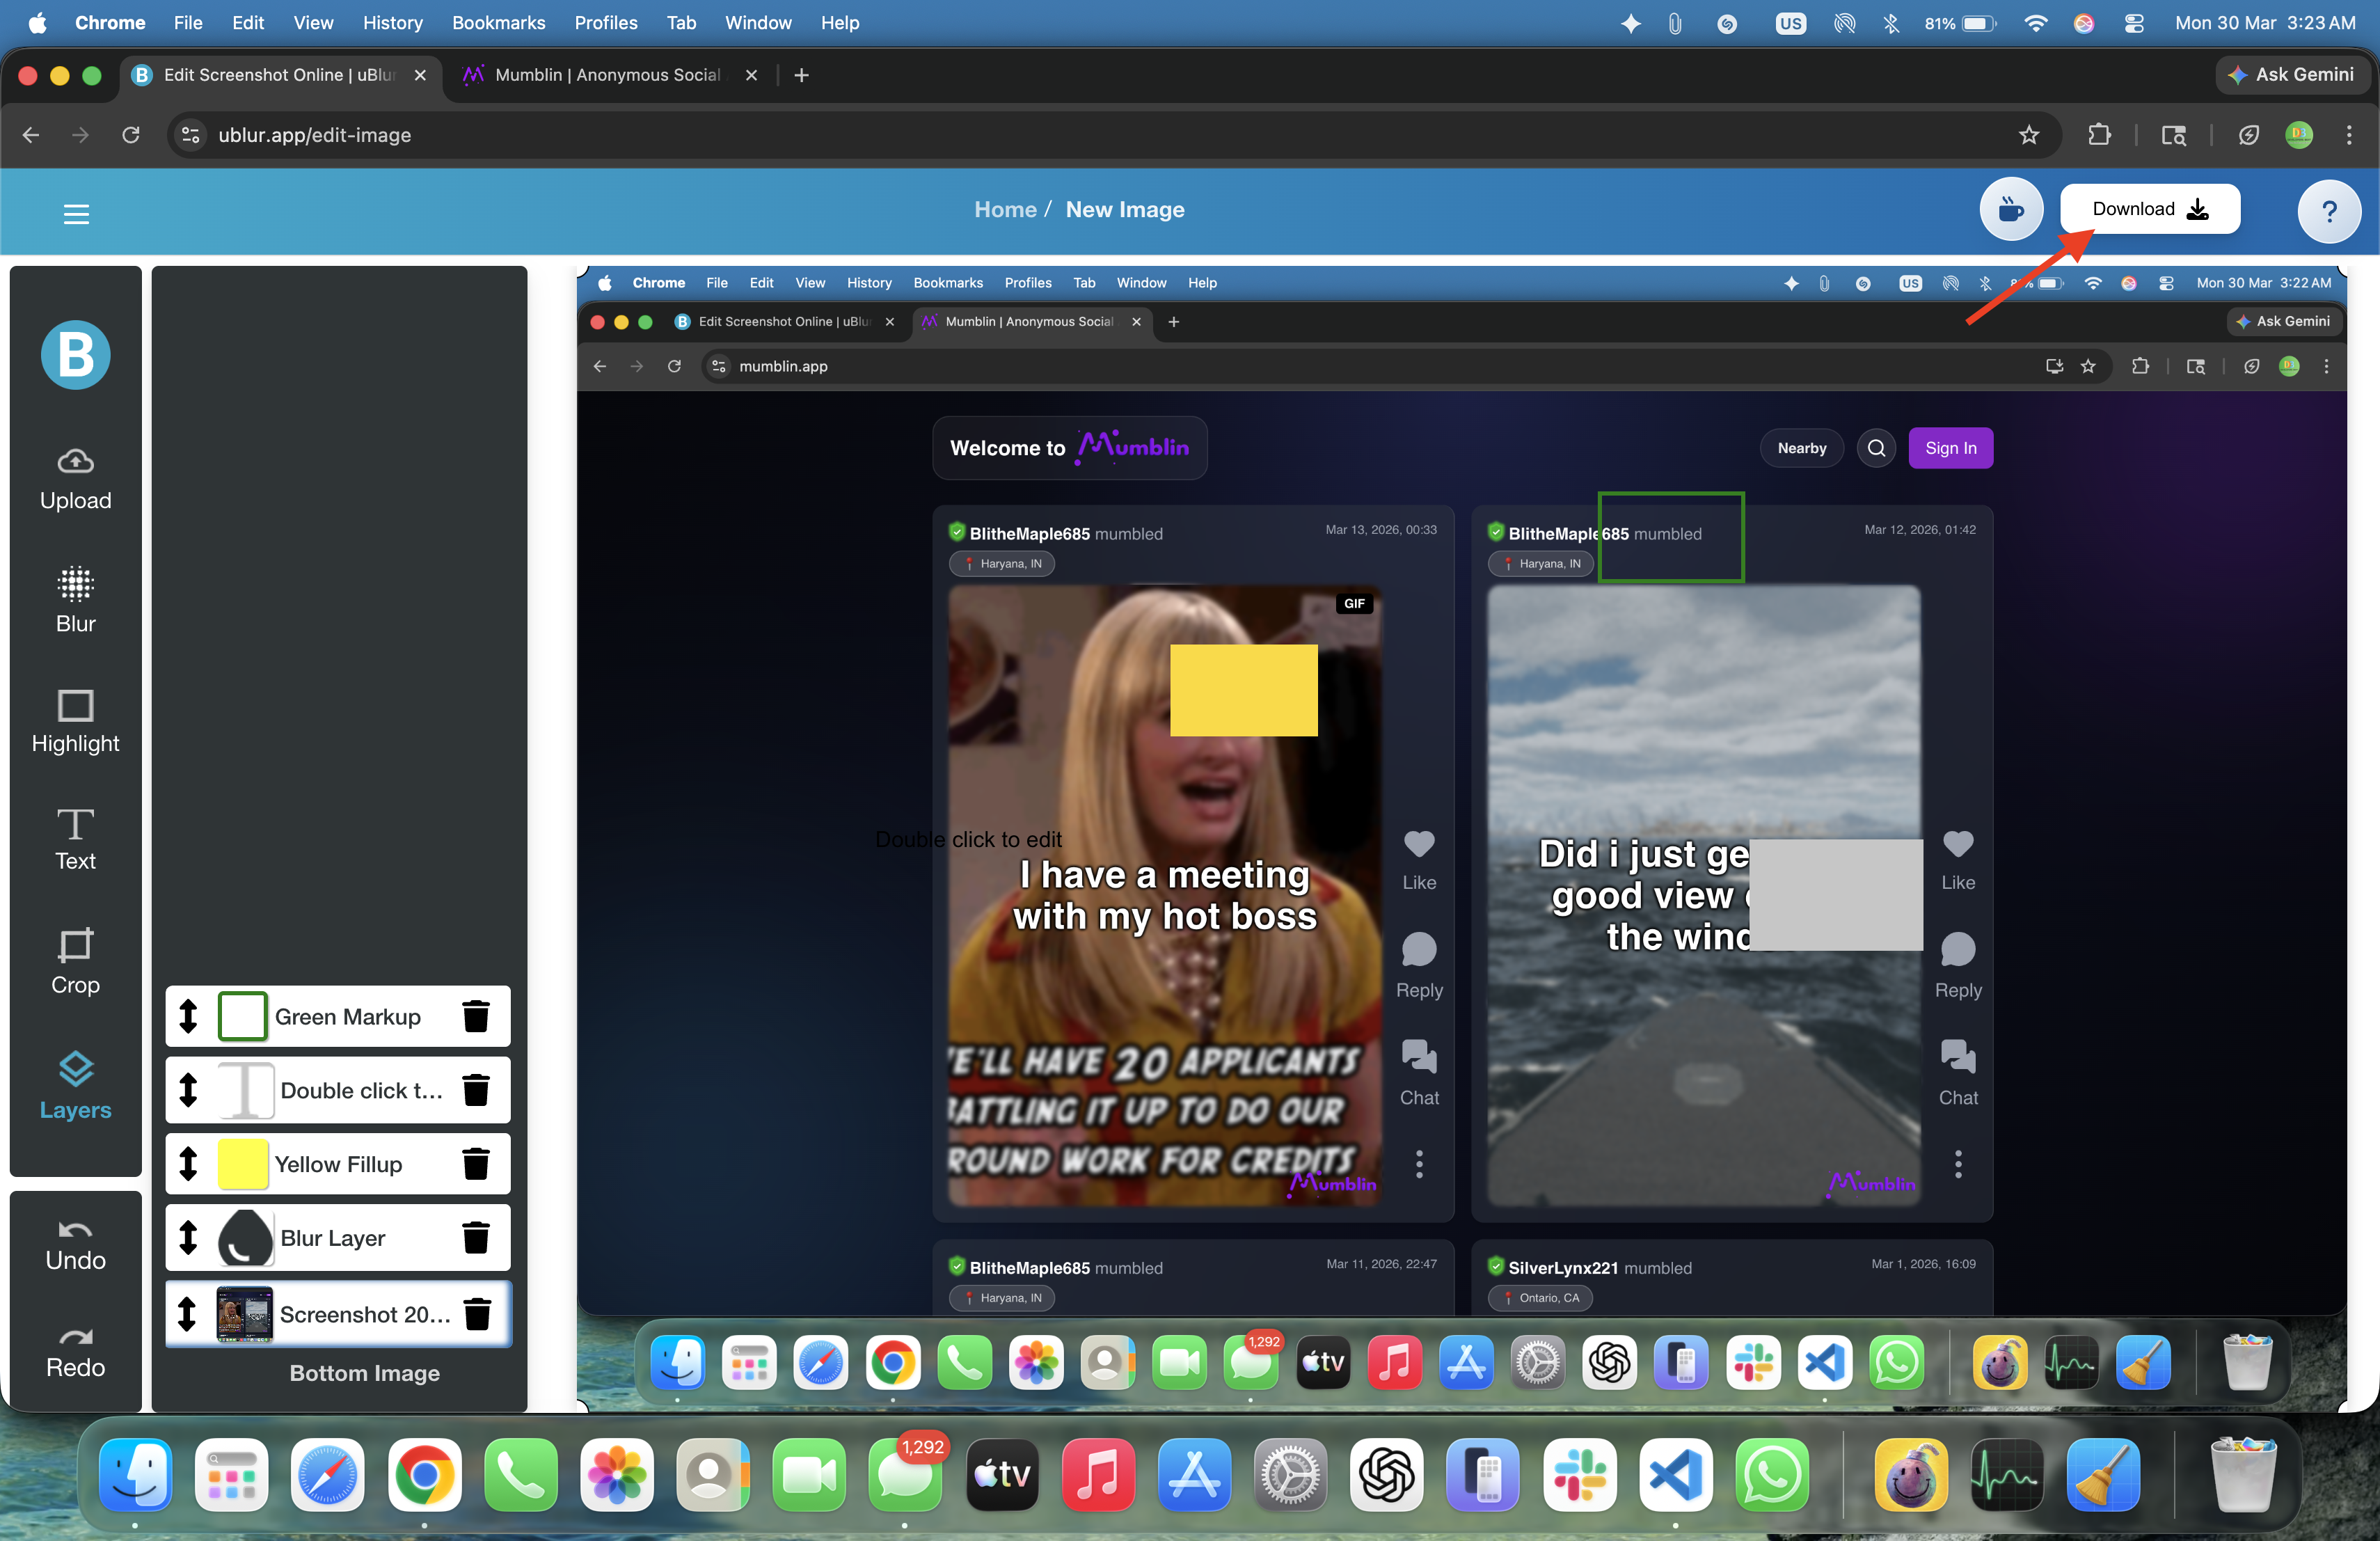Click the Bottom Image label
2380x1541 pixels.
(365, 1373)
